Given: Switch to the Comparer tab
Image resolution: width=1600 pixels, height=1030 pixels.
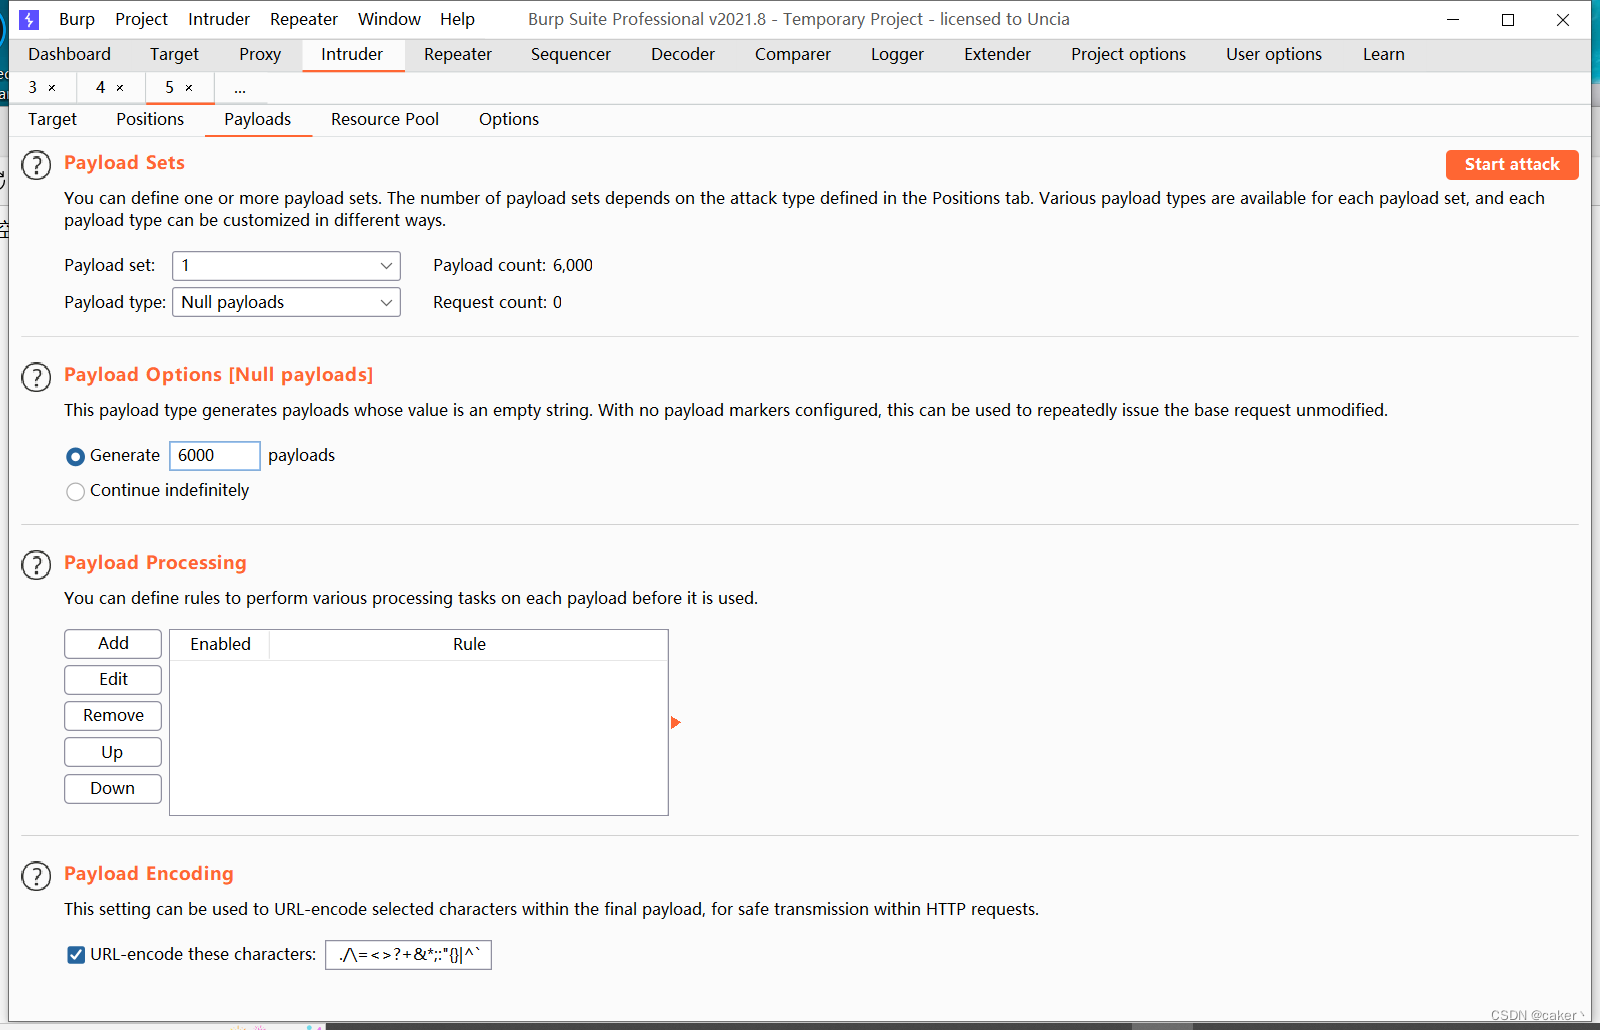Looking at the screenshot, I should (x=793, y=54).
